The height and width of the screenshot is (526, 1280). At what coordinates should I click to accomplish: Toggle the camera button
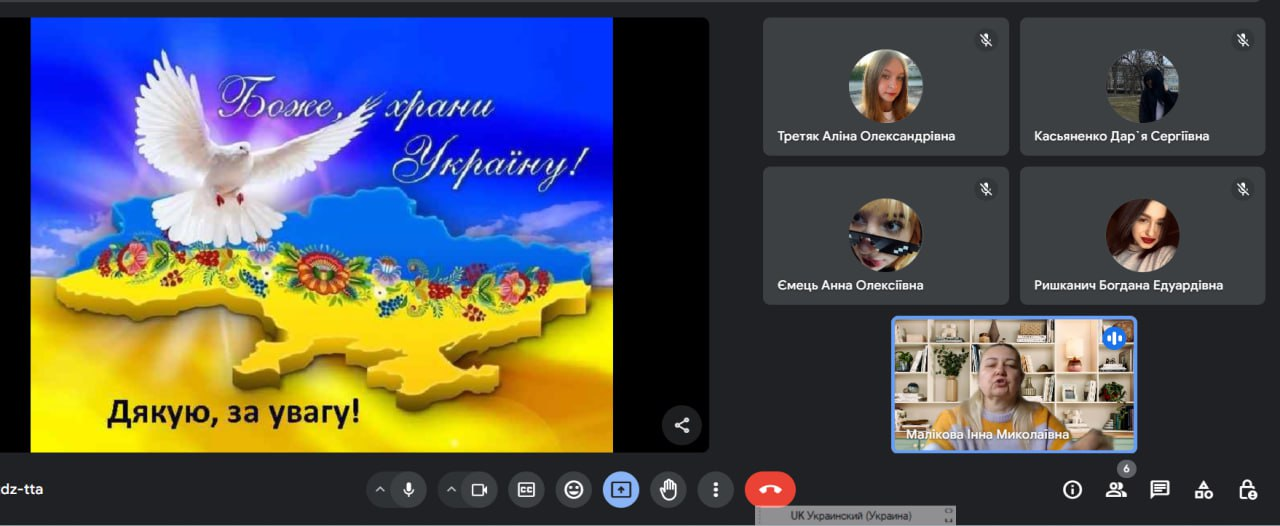coord(480,490)
